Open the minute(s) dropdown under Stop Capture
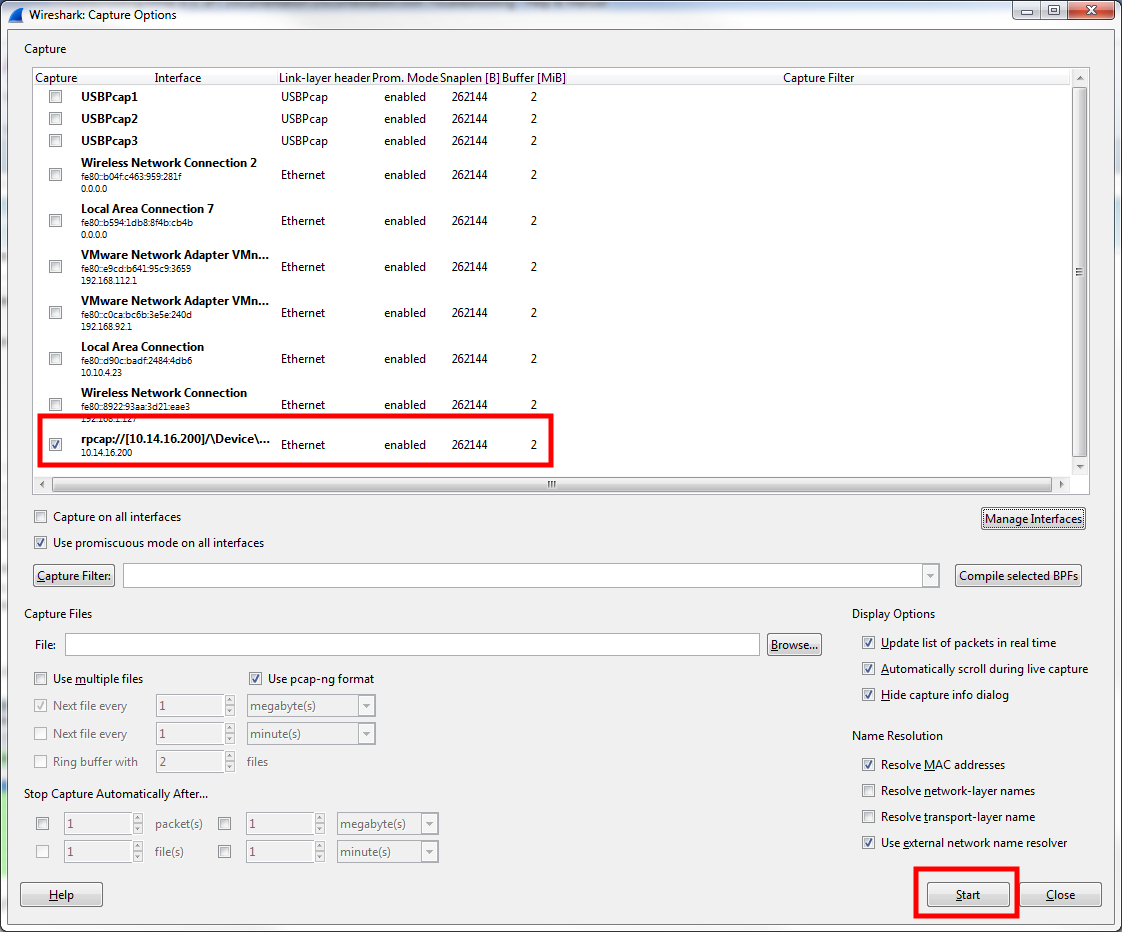Screen dimensions: 1122x932 [x=429, y=852]
